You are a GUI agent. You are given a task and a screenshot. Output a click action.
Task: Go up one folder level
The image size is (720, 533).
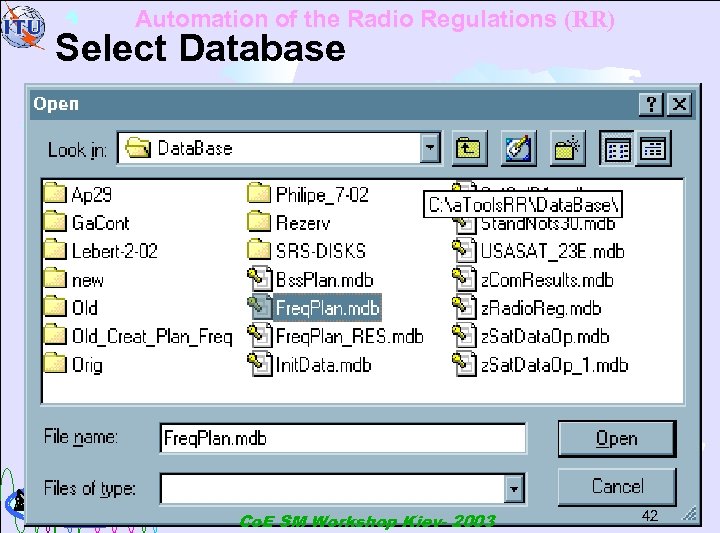[469, 149]
